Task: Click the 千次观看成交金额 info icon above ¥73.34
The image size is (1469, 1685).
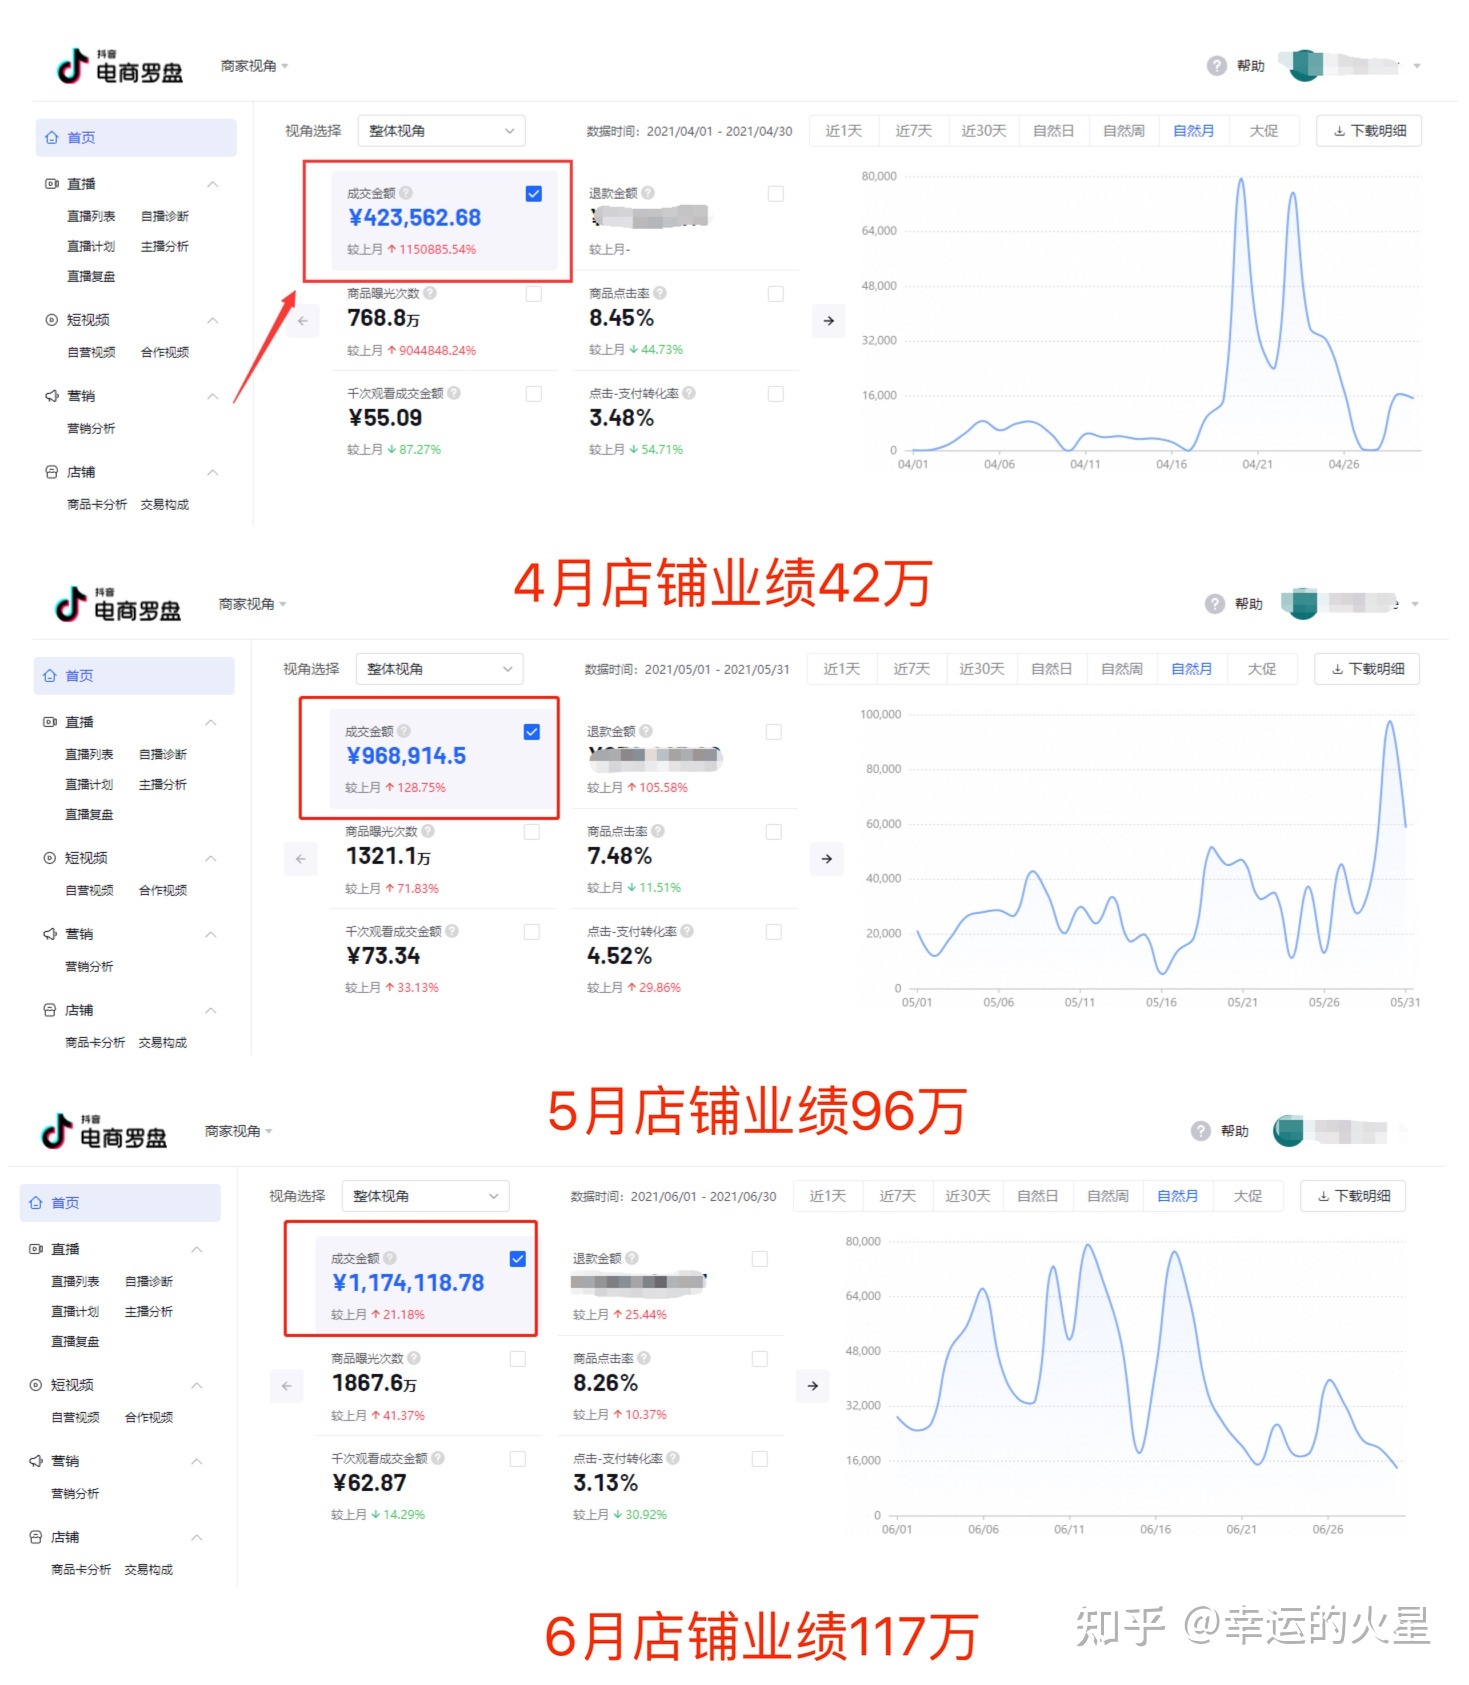Action: click(452, 931)
